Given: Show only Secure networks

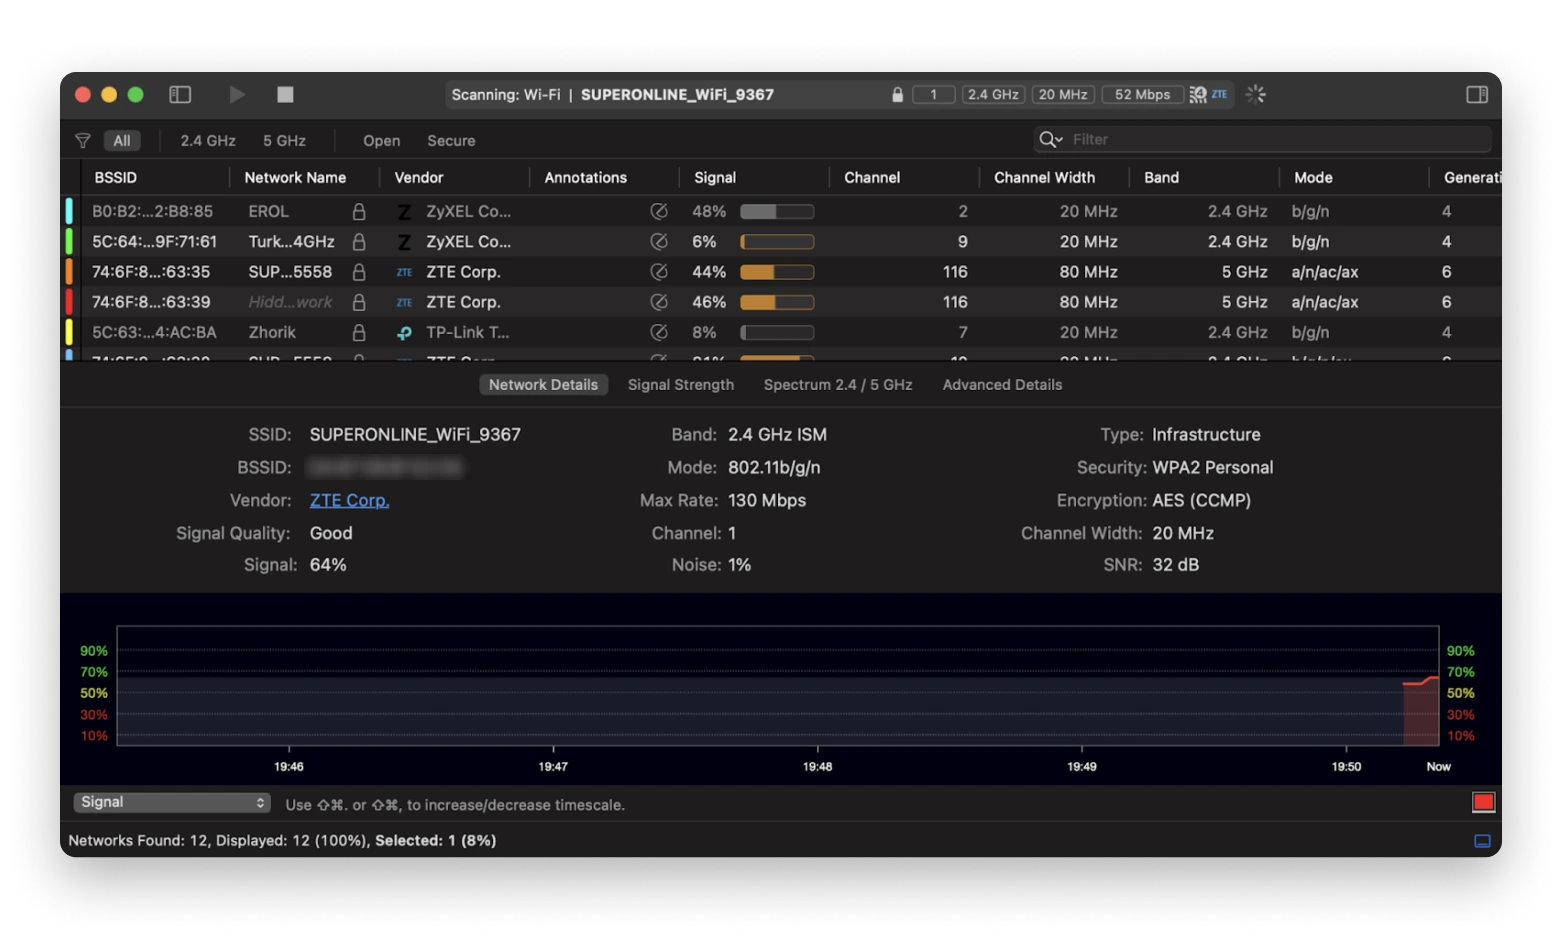Looking at the screenshot, I should pos(451,140).
